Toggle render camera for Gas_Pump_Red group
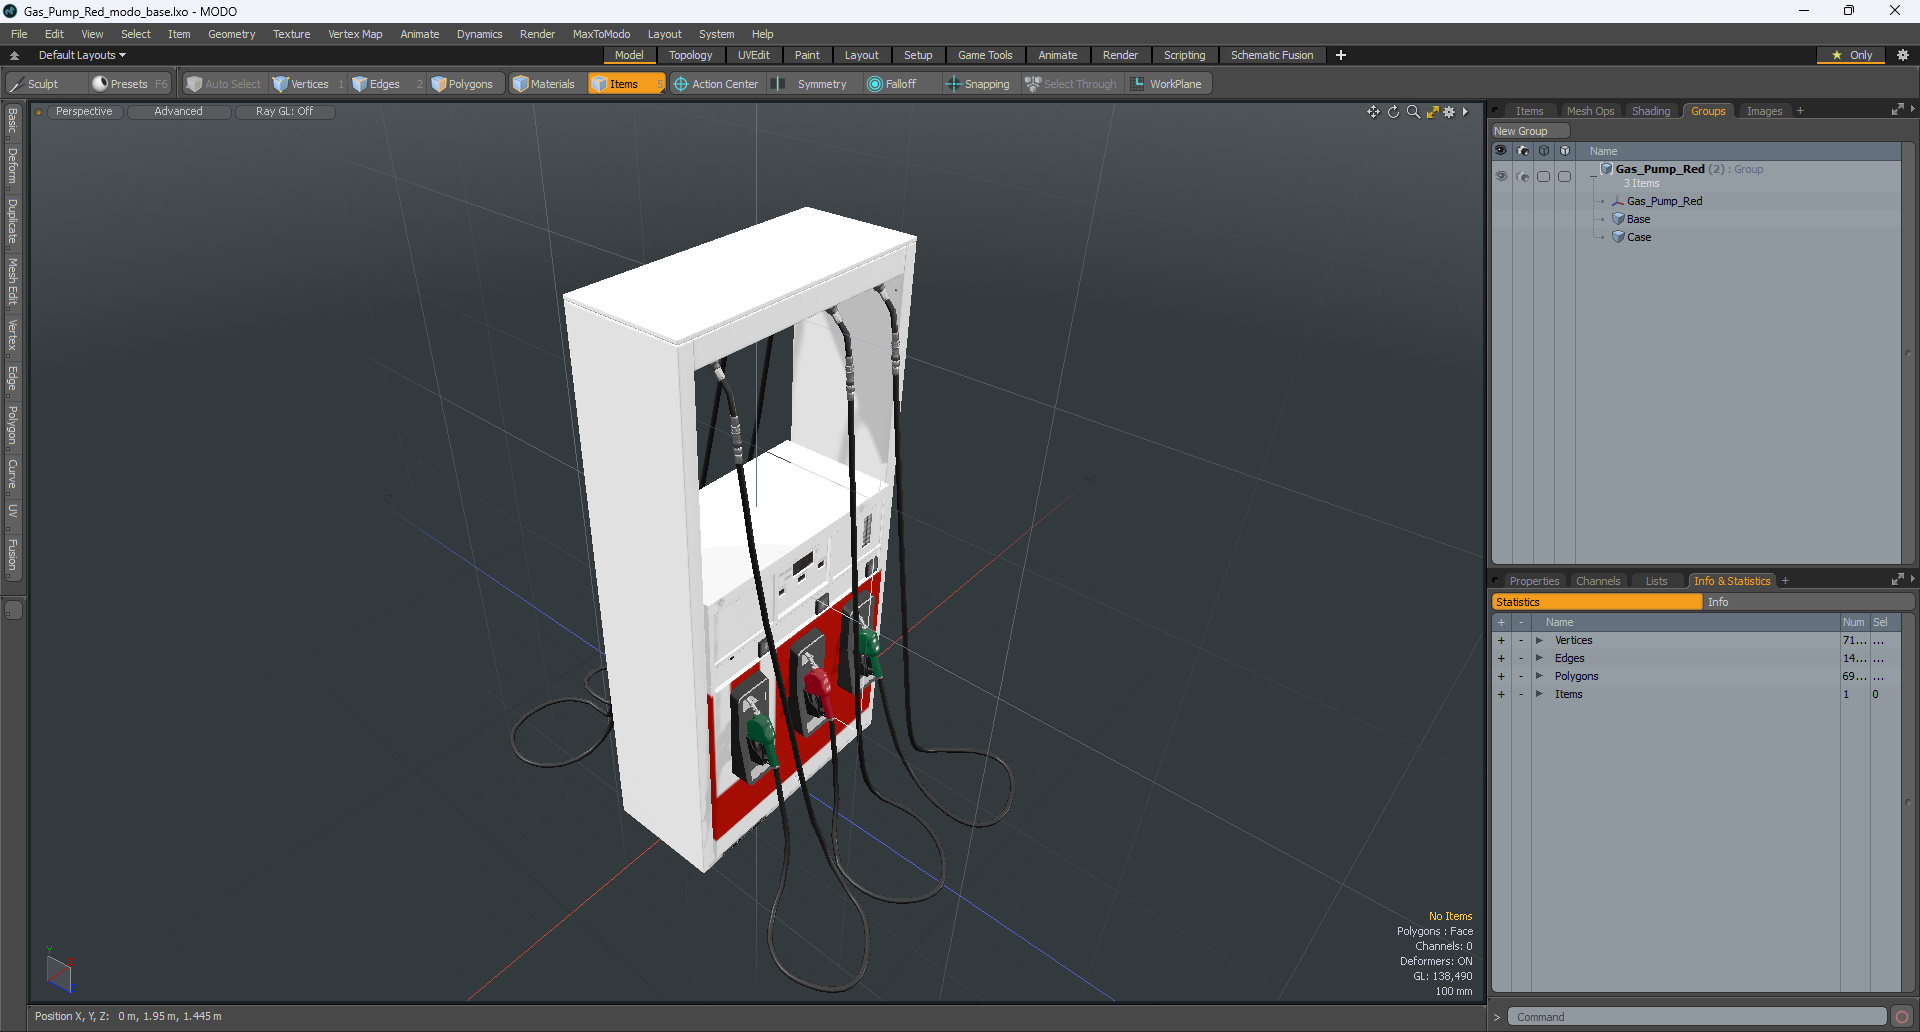Screen dimensions: 1920x1032 [x=1523, y=176]
